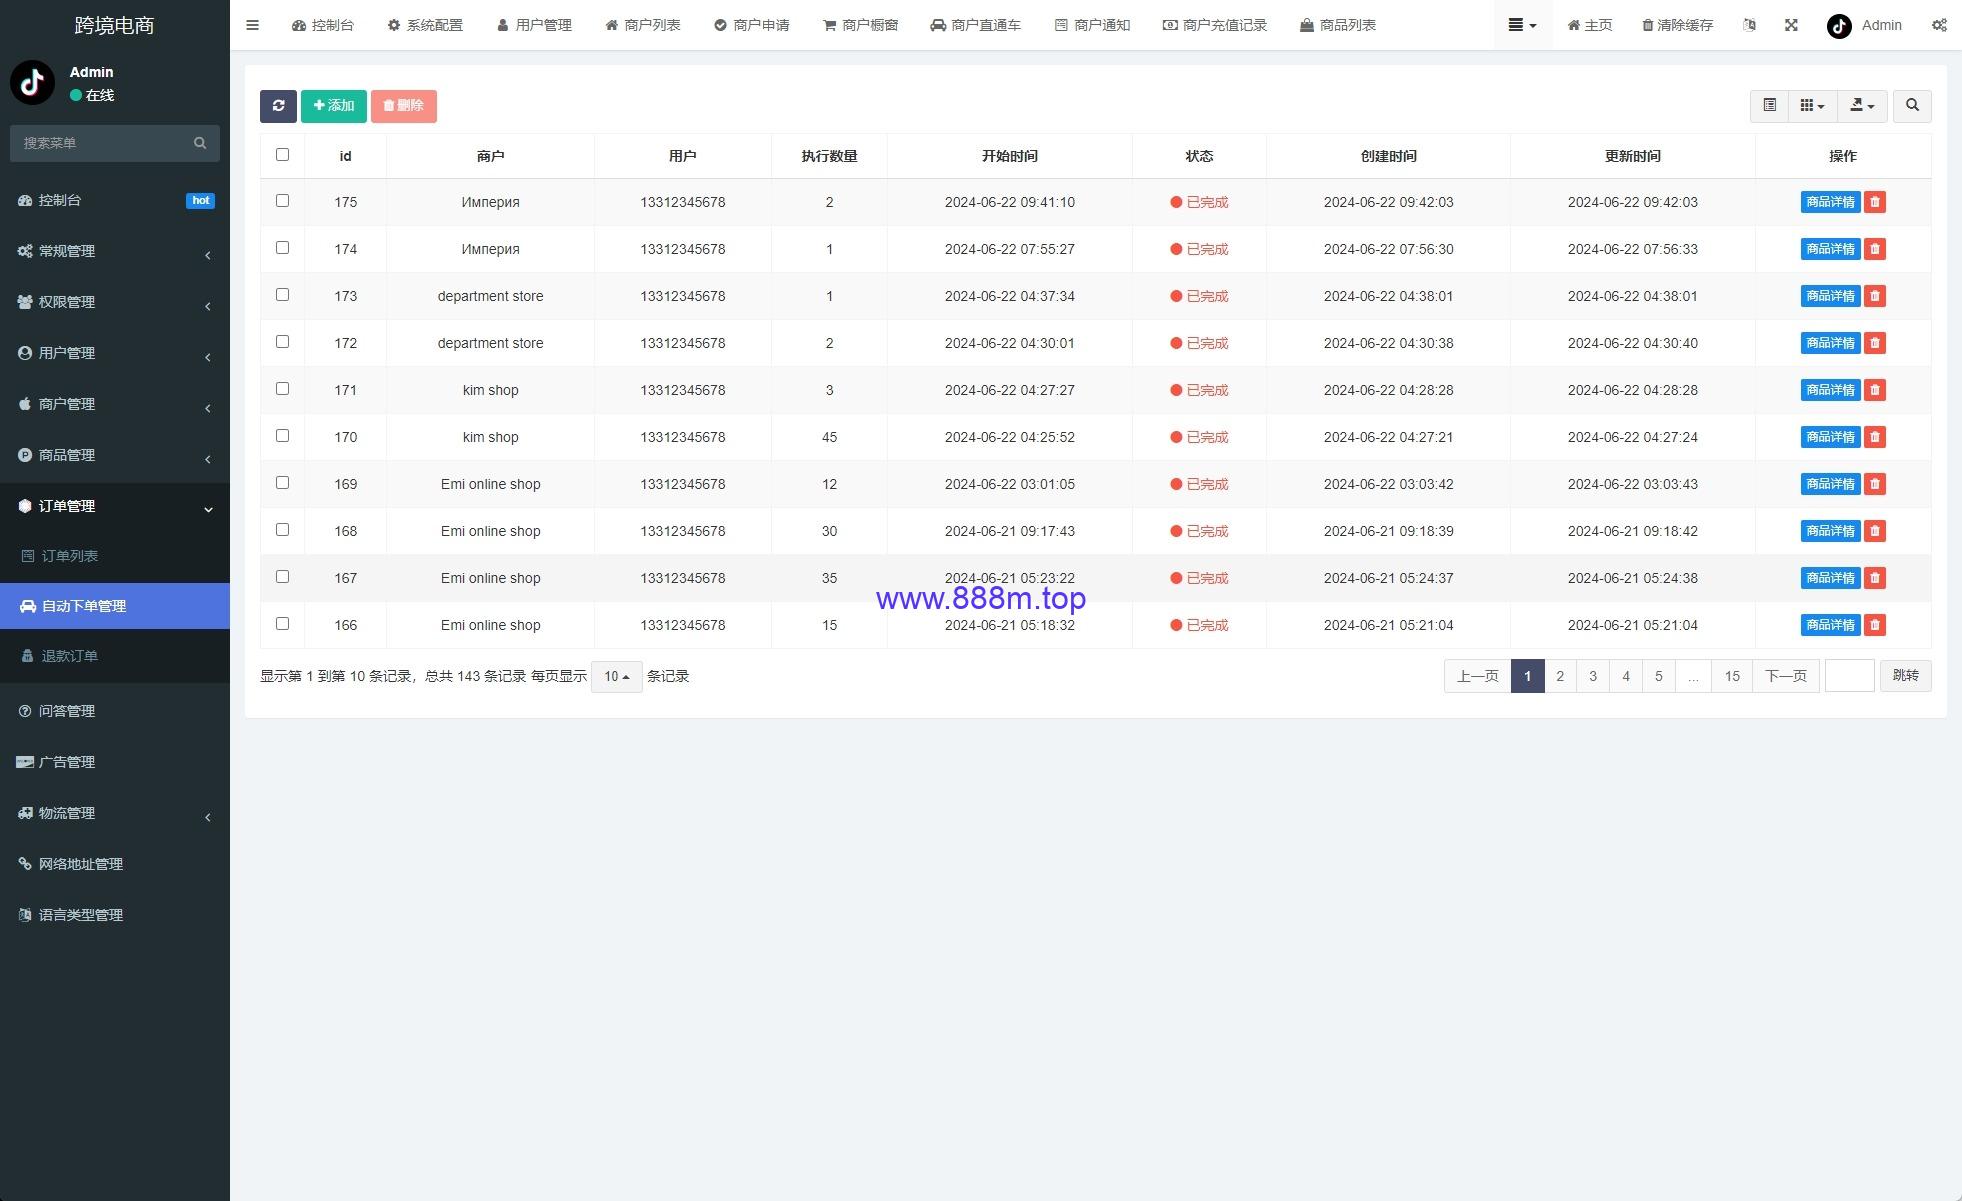Expand the 用户管理 sidebar menu
The height and width of the screenshot is (1201, 1962).
pyautogui.click(x=115, y=354)
